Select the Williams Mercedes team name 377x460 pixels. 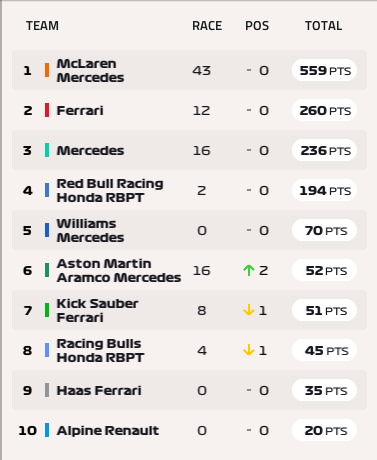(x=90, y=230)
